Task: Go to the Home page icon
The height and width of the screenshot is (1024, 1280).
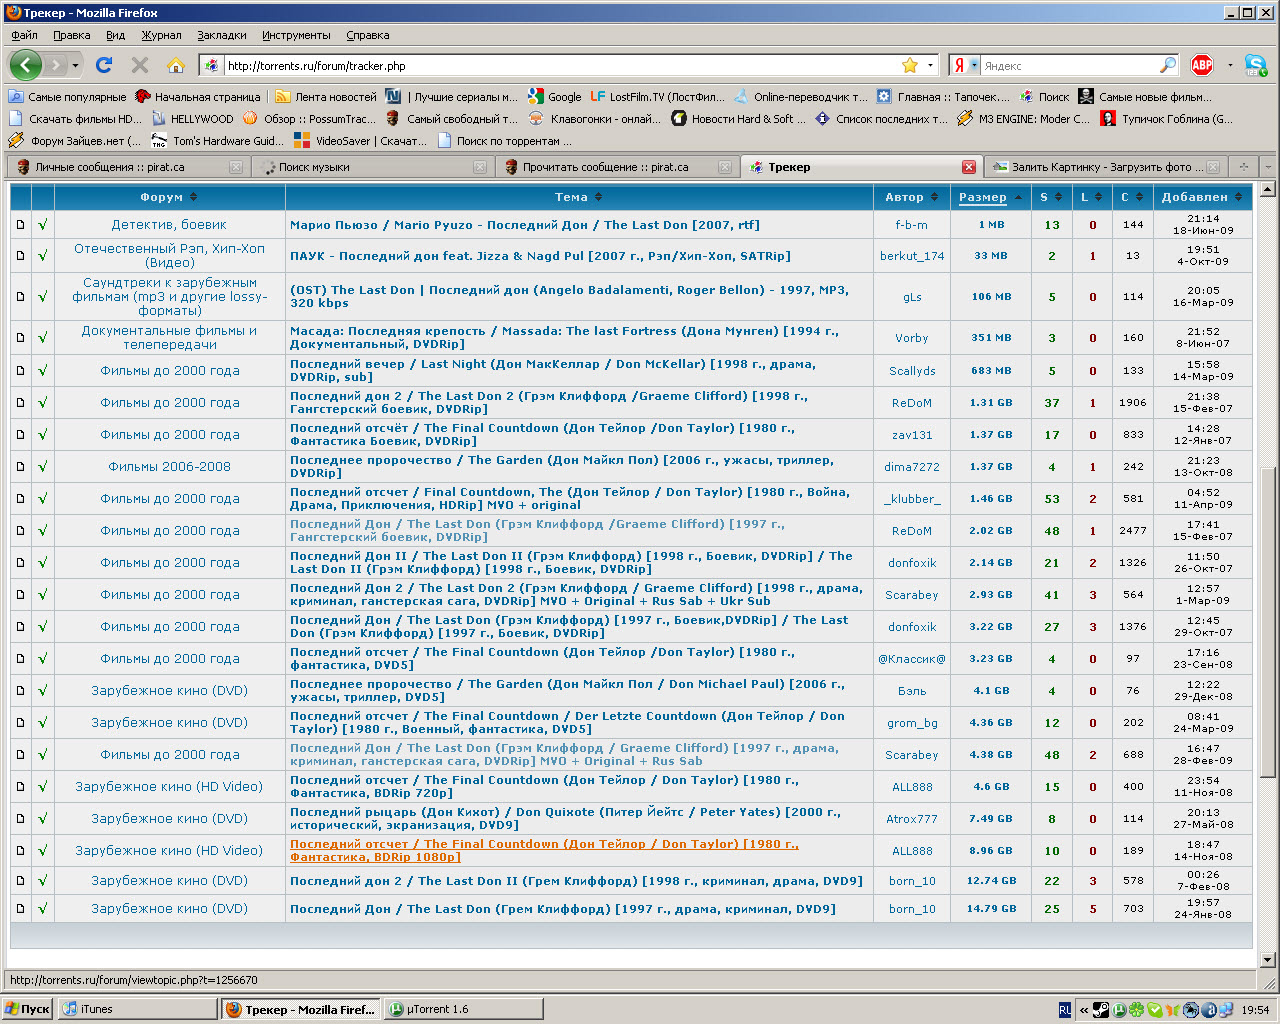Action: point(176,65)
